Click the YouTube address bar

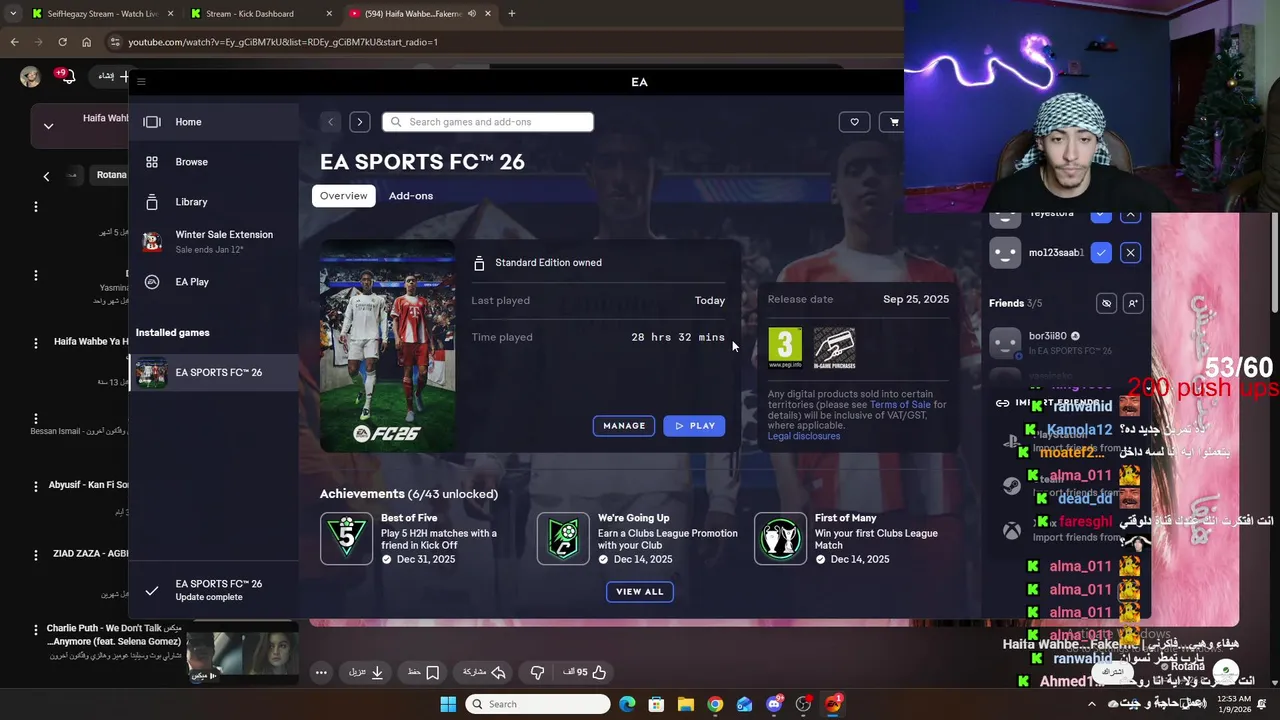click(500, 42)
